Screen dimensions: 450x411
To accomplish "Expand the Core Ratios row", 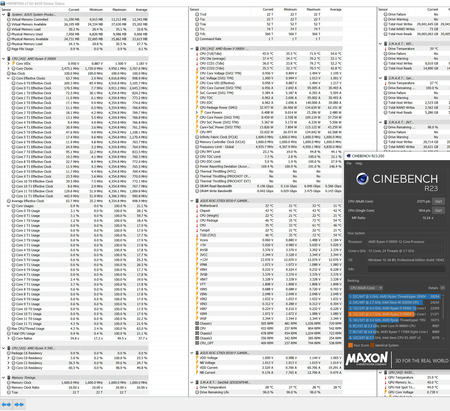I will pyautogui.click(x=9, y=338).
